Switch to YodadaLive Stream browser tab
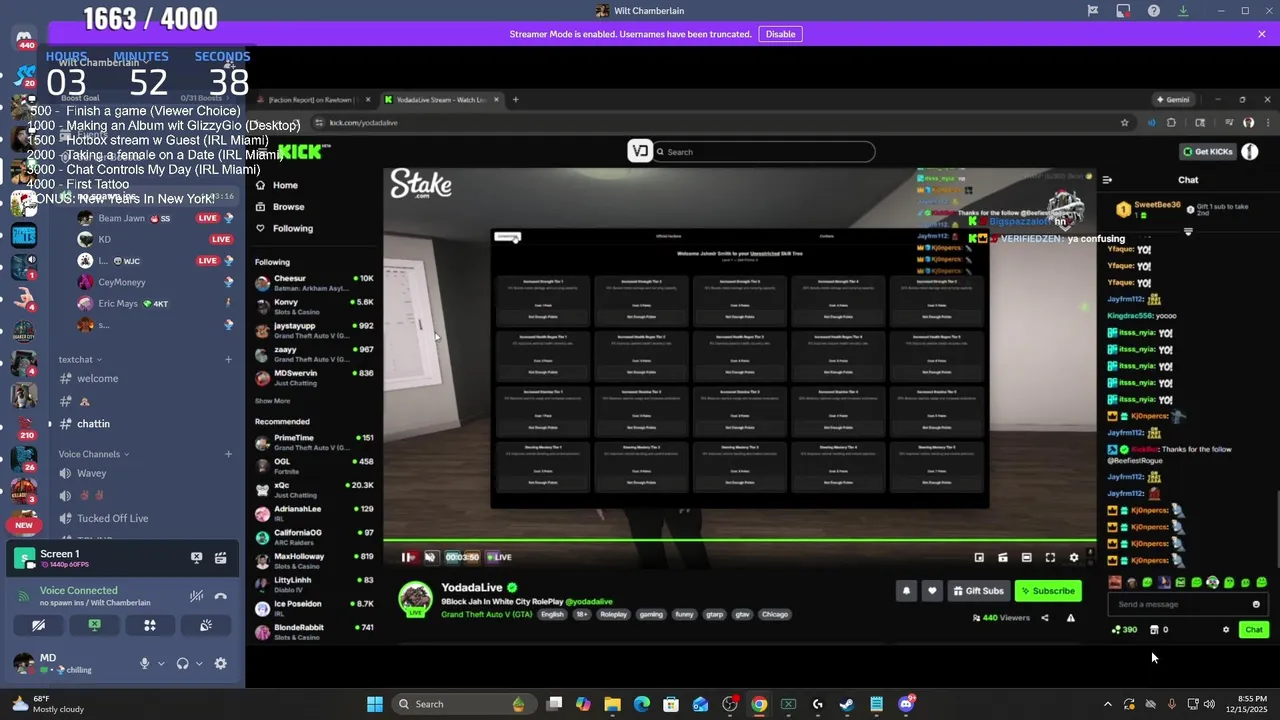This screenshot has width=1280, height=720. point(440,100)
